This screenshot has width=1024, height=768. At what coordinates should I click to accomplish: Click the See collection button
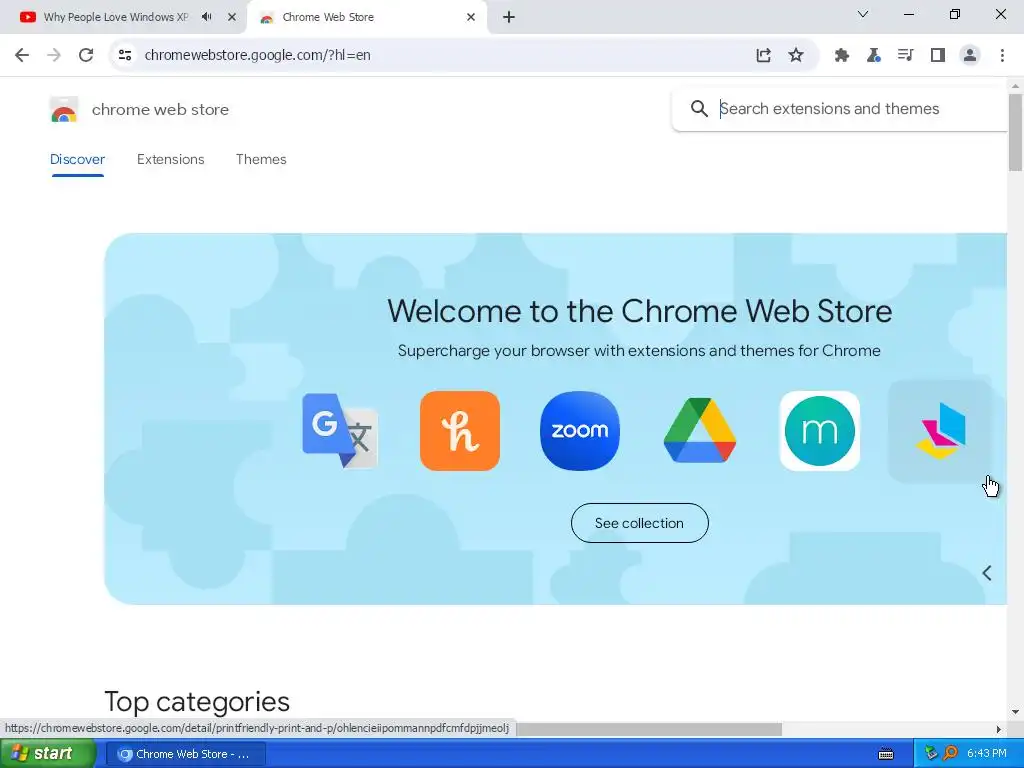click(x=639, y=523)
